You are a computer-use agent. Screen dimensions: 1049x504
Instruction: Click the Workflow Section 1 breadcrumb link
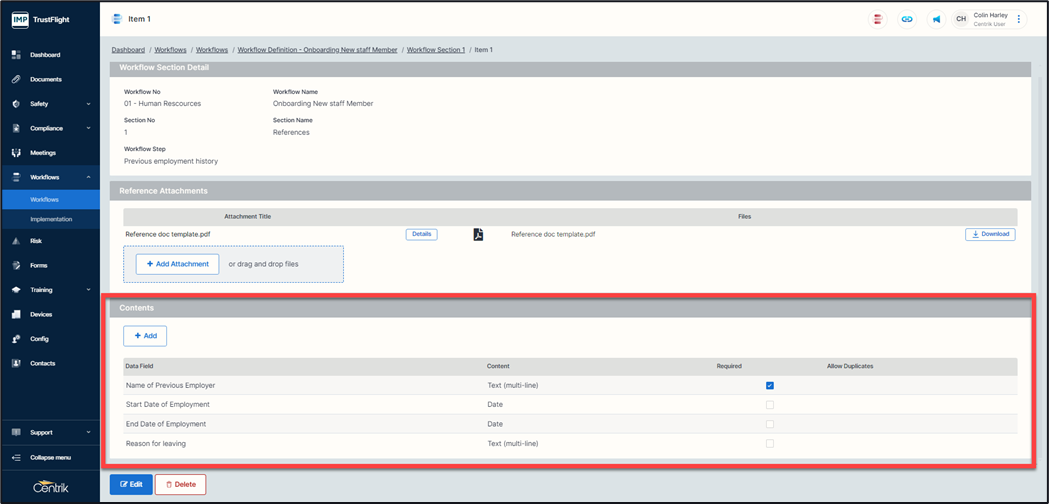pyautogui.click(x=435, y=50)
